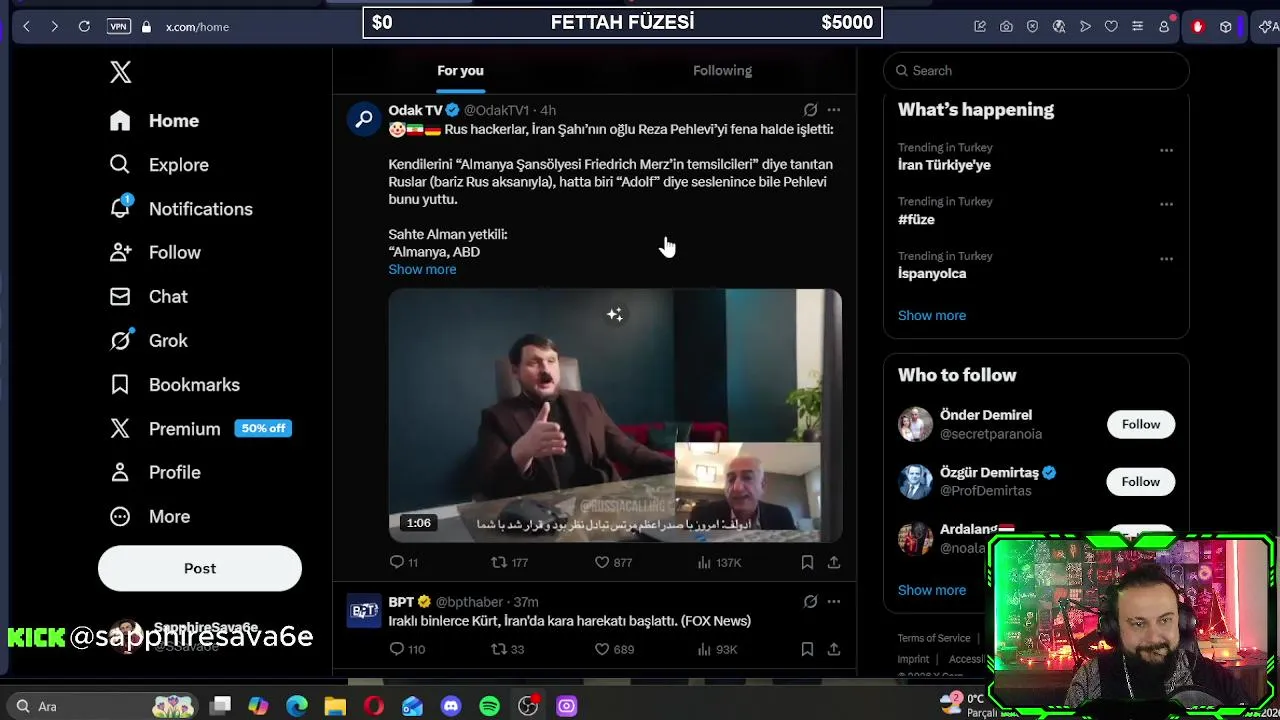Switch to the Following tab
Image resolution: width=1280 pixels, height=720 pixels.
tap(722, 71)
